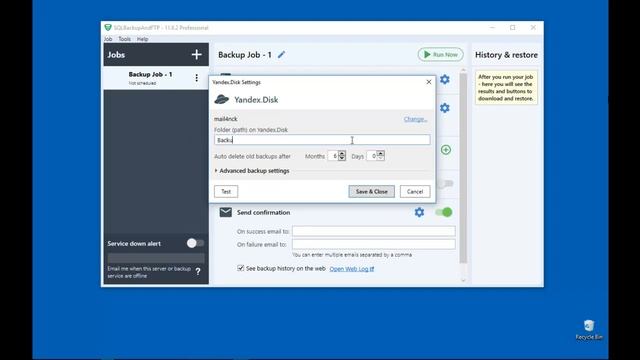Image resolution: width=640 pixels, height=360 pixels.
Task: Click On failure email to field
Action: (x=373, y=244)
